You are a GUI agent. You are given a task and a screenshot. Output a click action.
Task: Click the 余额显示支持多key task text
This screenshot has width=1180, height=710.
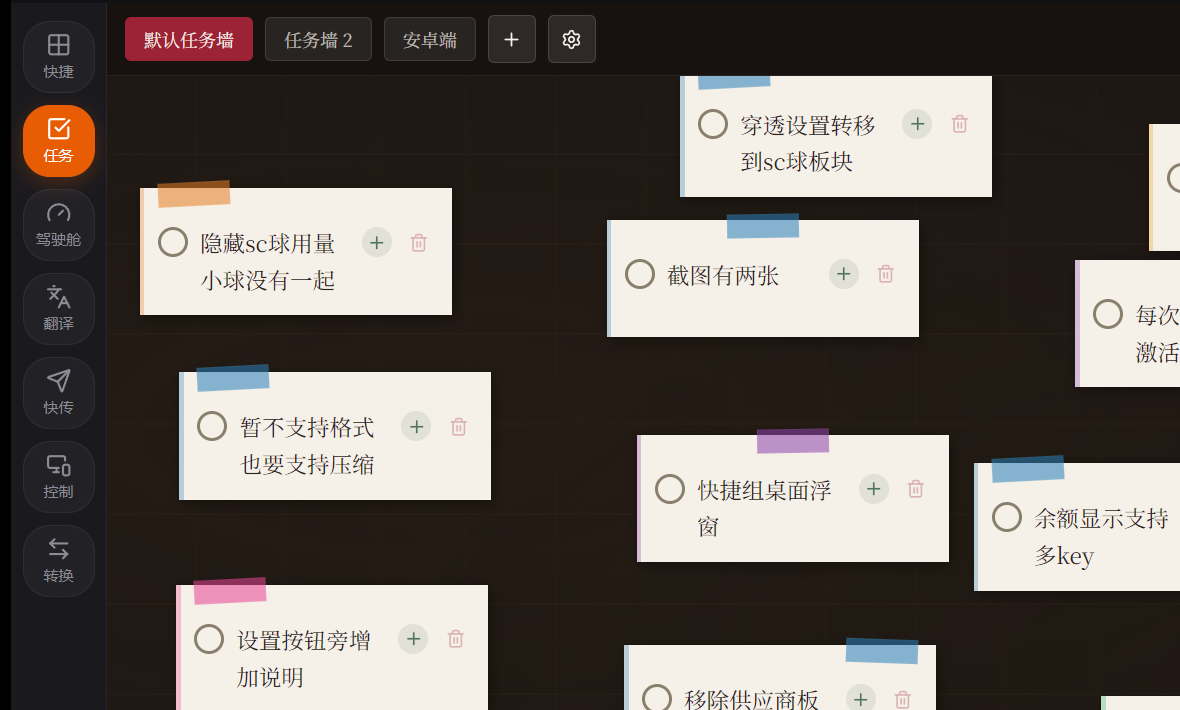(x=1102, y=537)
